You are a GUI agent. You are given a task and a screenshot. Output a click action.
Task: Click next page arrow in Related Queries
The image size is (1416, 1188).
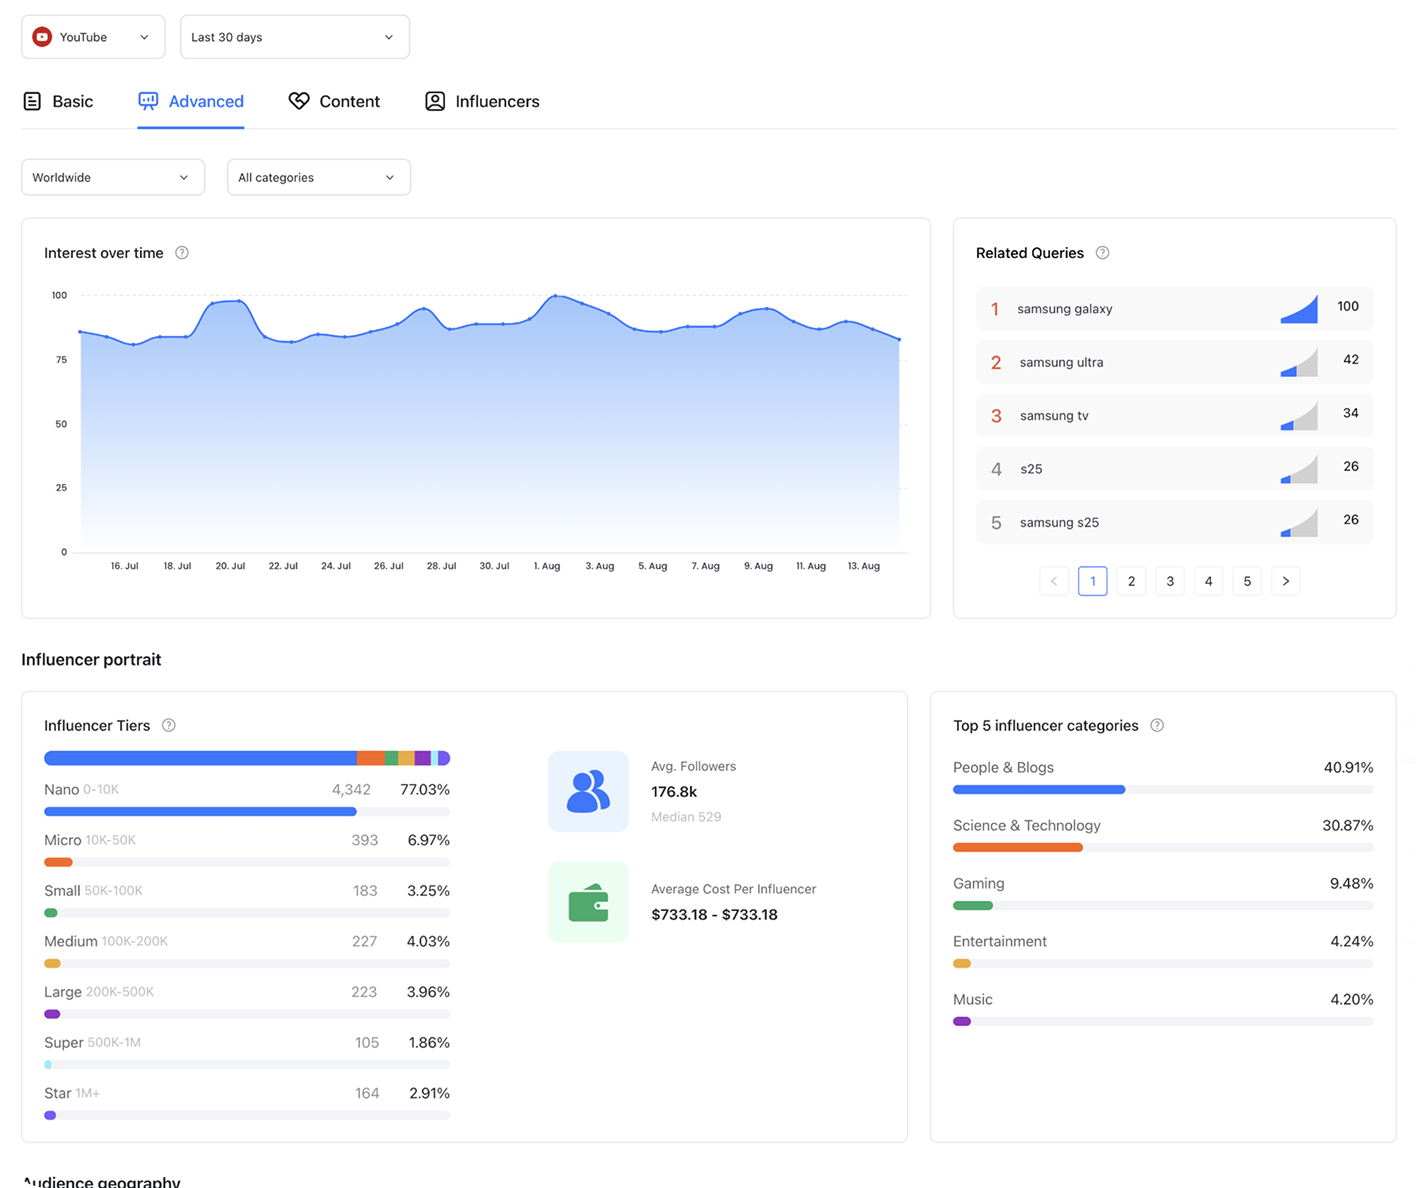[1286, 581]
